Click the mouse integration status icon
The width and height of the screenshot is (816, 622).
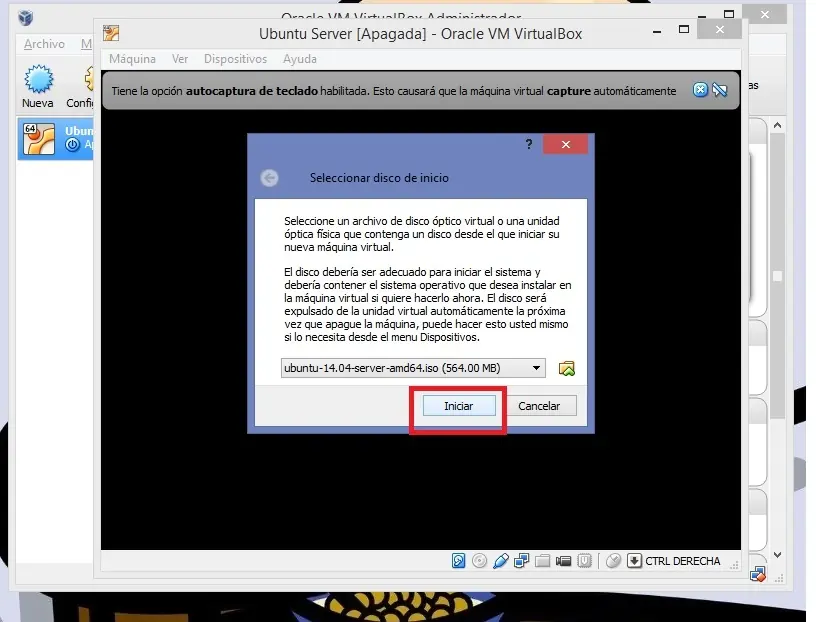[614, 561]
